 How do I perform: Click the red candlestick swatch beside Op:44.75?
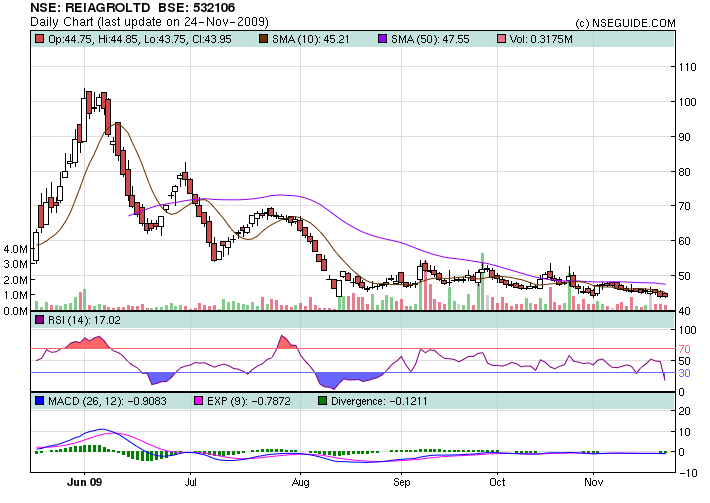point(39,39)
